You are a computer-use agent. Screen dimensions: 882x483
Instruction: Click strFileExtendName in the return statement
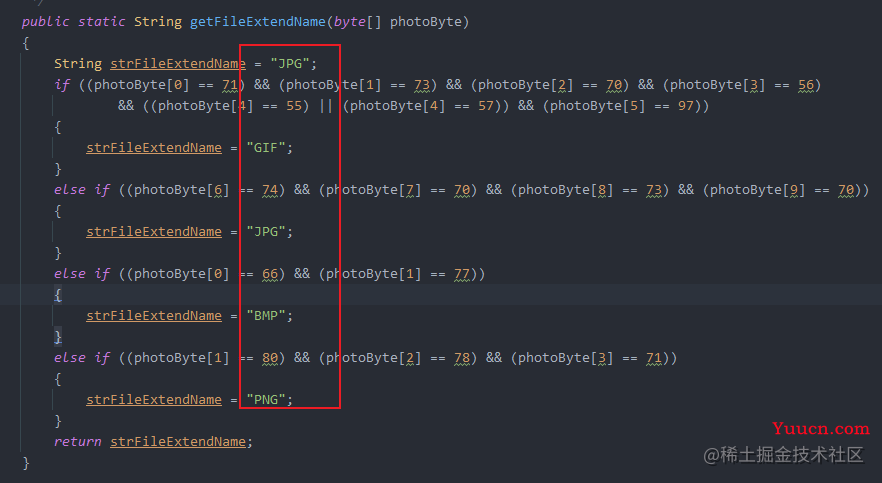coord(180,441)
